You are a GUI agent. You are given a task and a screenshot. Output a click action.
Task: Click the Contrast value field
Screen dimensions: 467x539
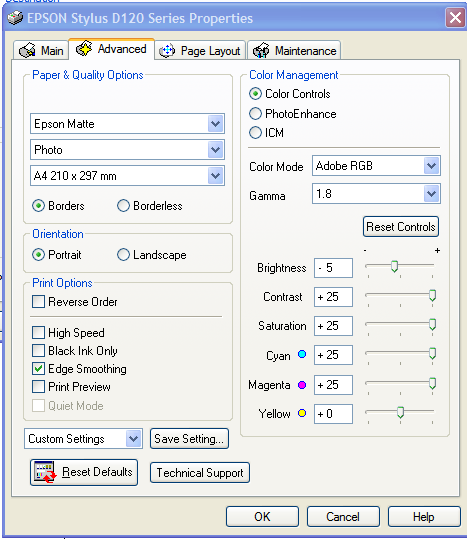pyautogui.click(x=333, y=297)
